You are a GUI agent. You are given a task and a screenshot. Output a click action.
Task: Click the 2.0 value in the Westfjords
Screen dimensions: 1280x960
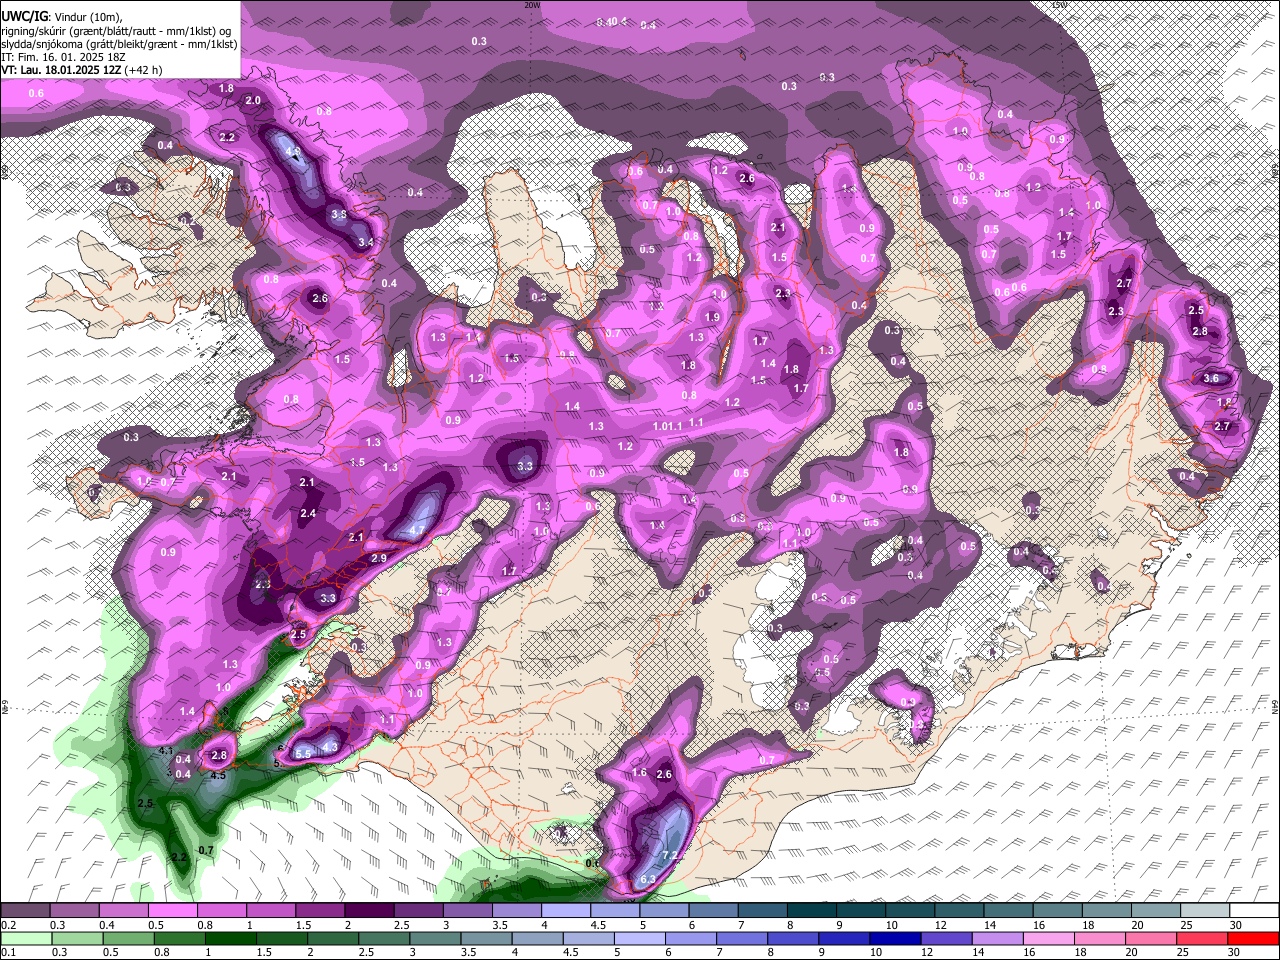[x=253, y=101]
